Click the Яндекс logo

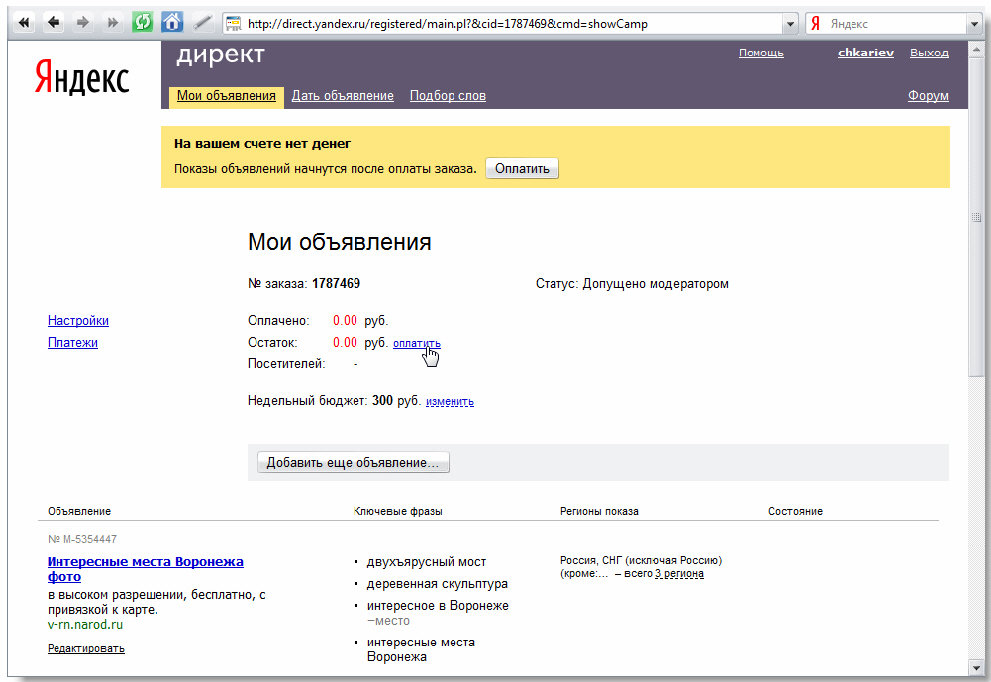coord(82,77)
